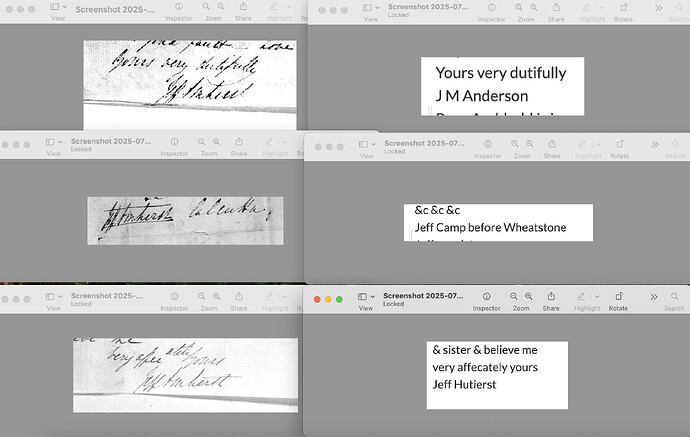Zoom in within handwritten 'very affec' window
Viewport: 690px width, 437px height.
(217, 296)
